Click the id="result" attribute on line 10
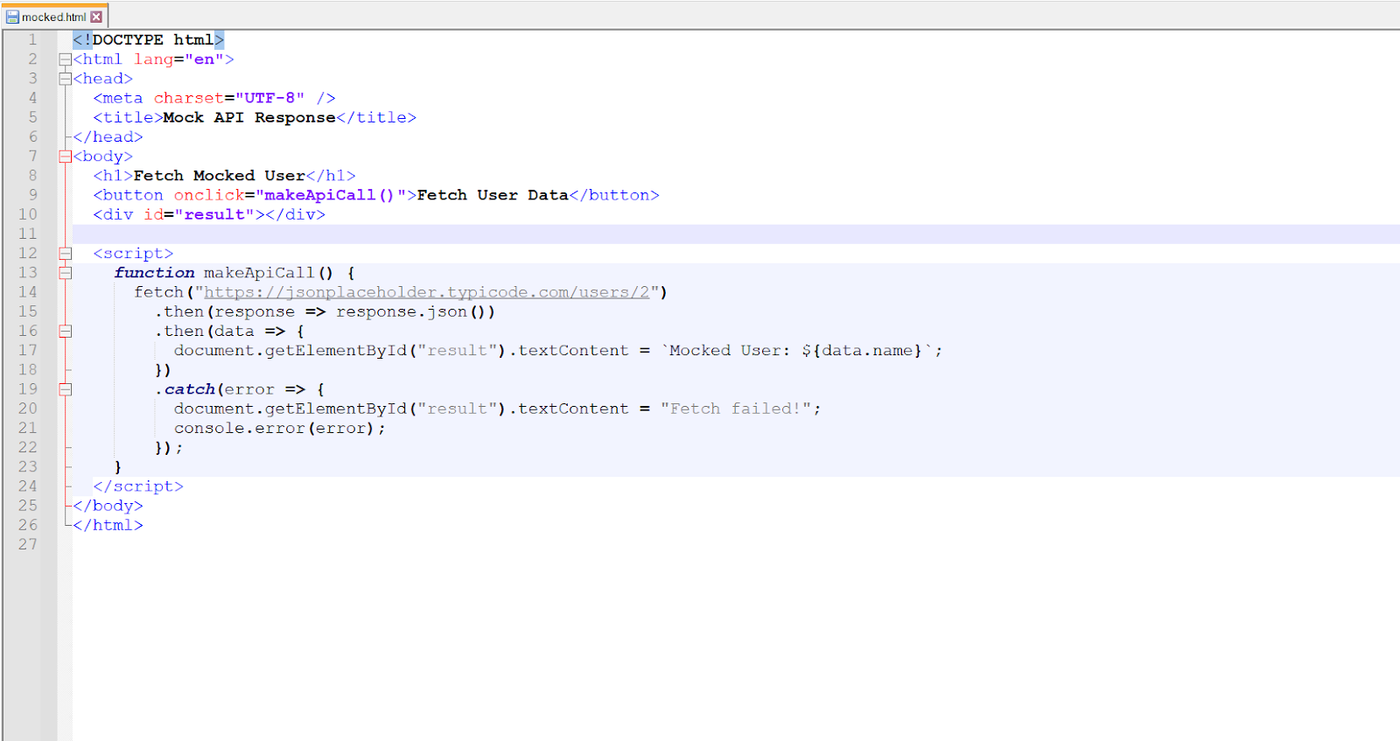Screen dimensions: 1400x741 click(x=199, y=214)
